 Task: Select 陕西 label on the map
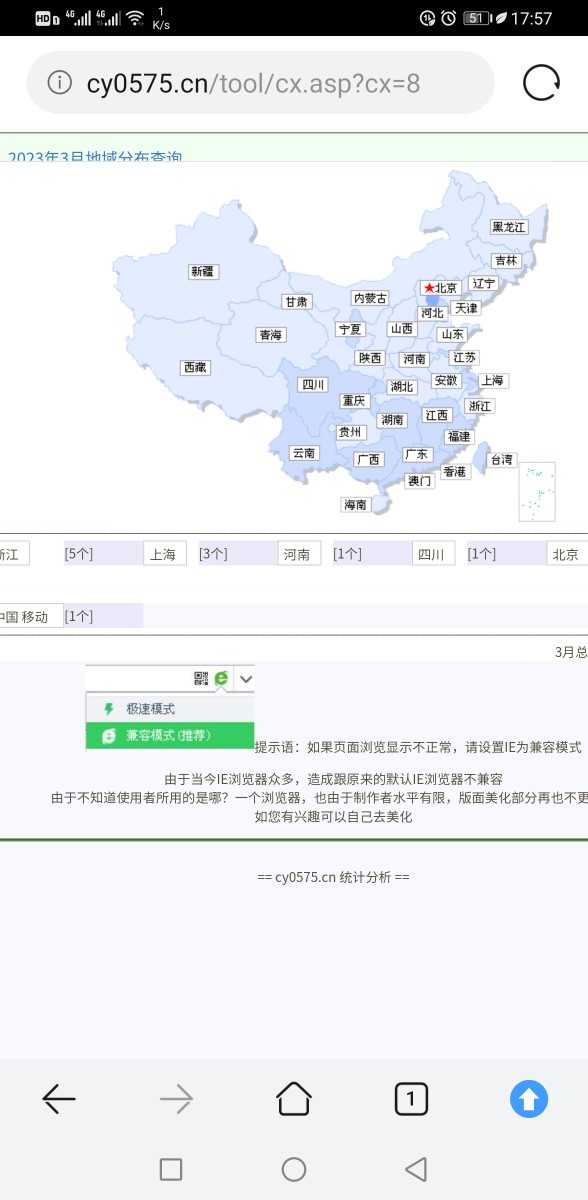pyautogui.click(x=370, y=358)
